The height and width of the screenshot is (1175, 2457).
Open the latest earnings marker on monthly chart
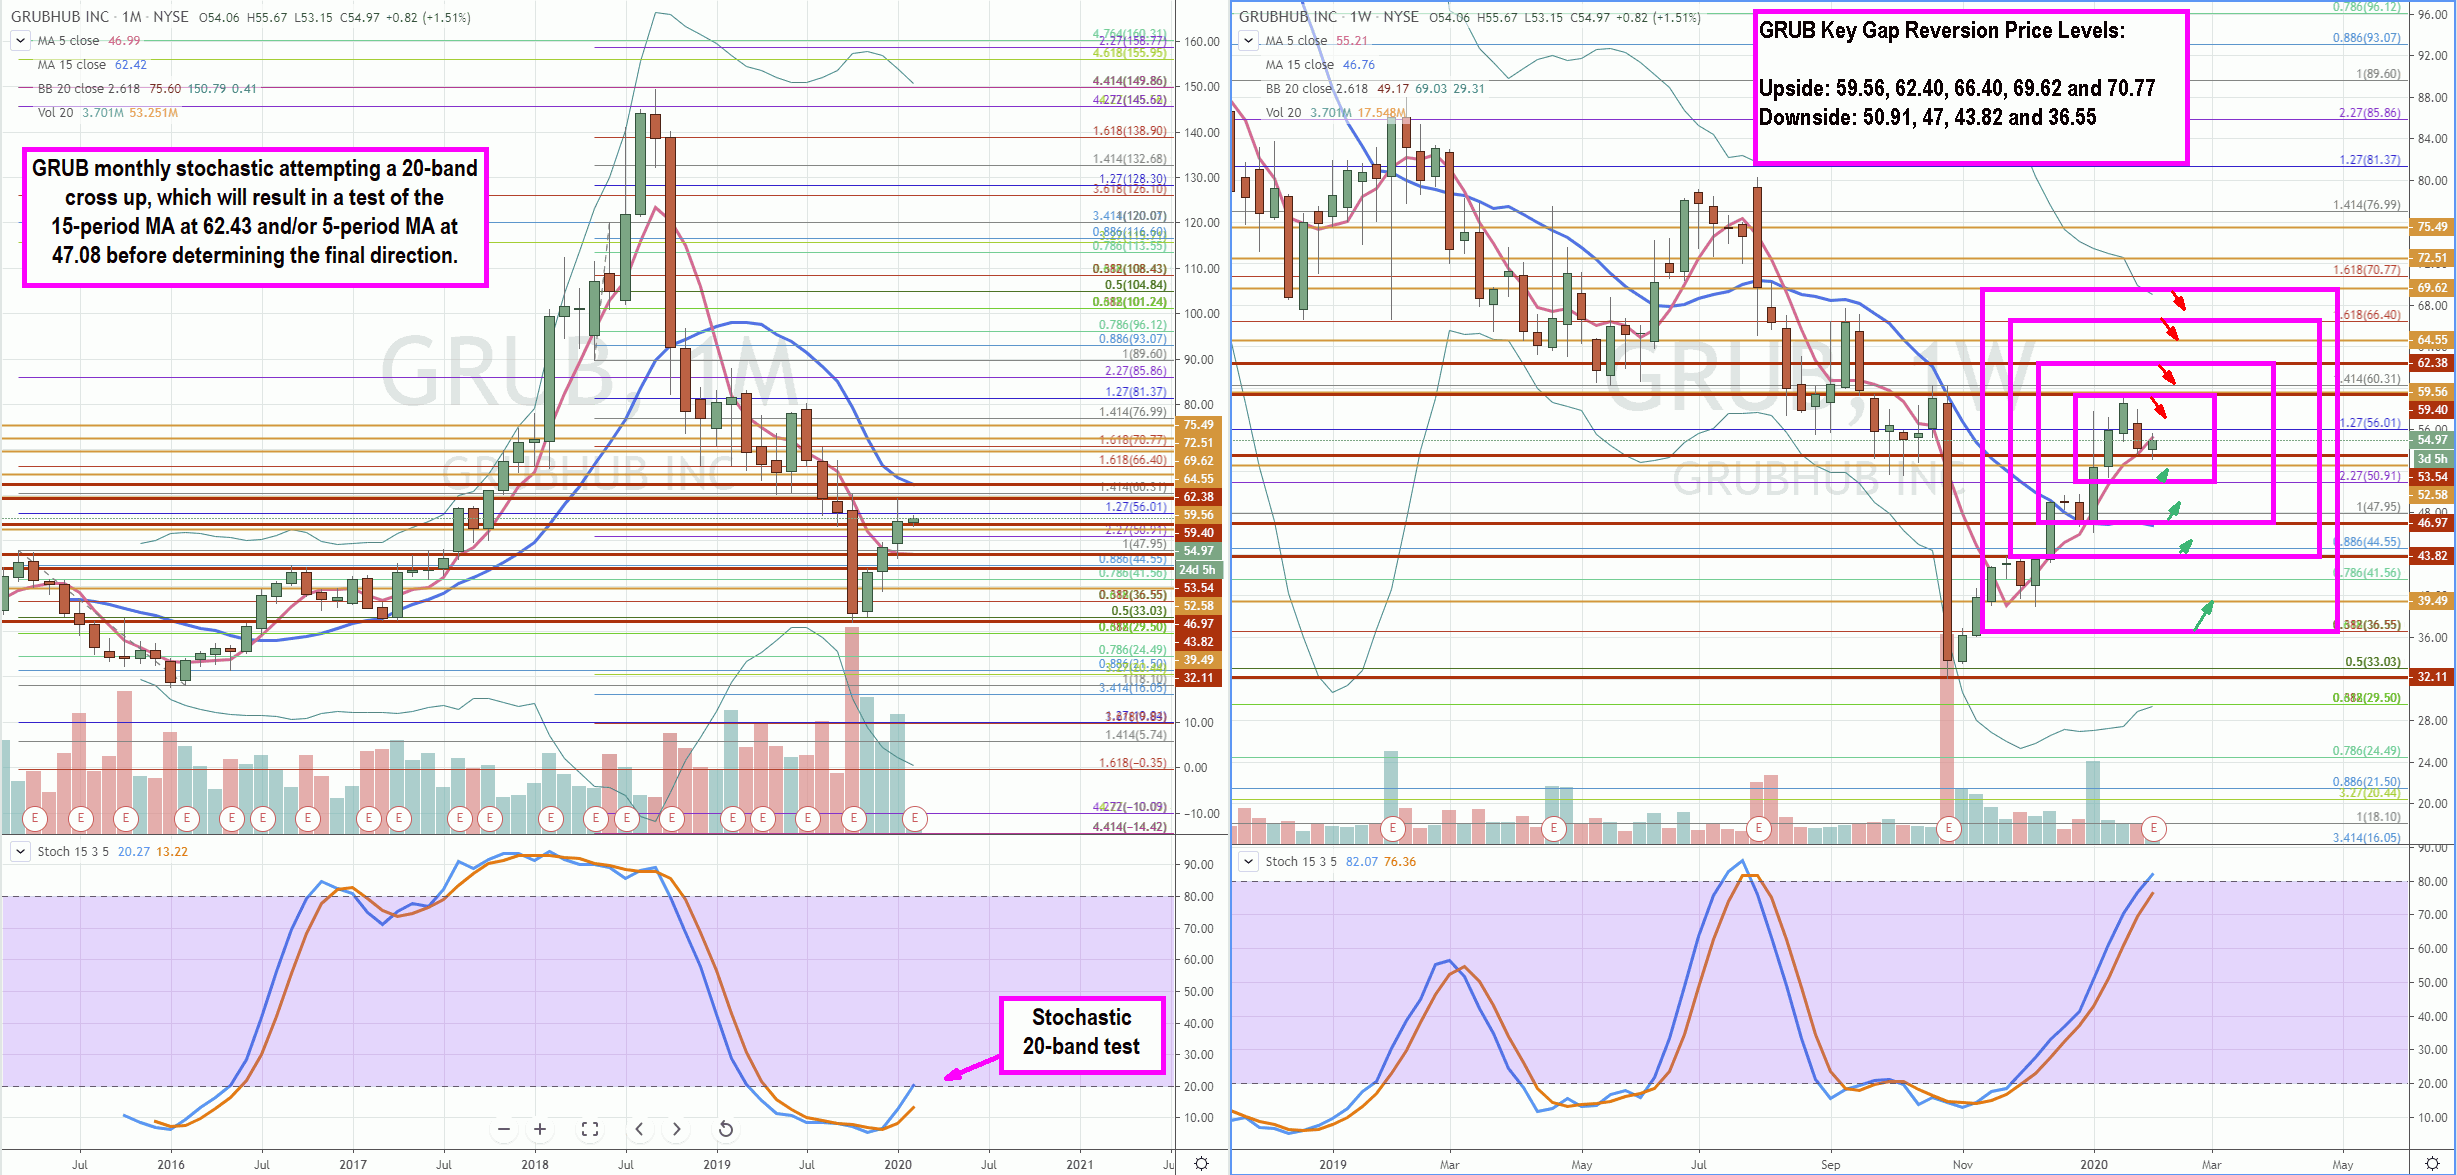(x=915, y=819)
